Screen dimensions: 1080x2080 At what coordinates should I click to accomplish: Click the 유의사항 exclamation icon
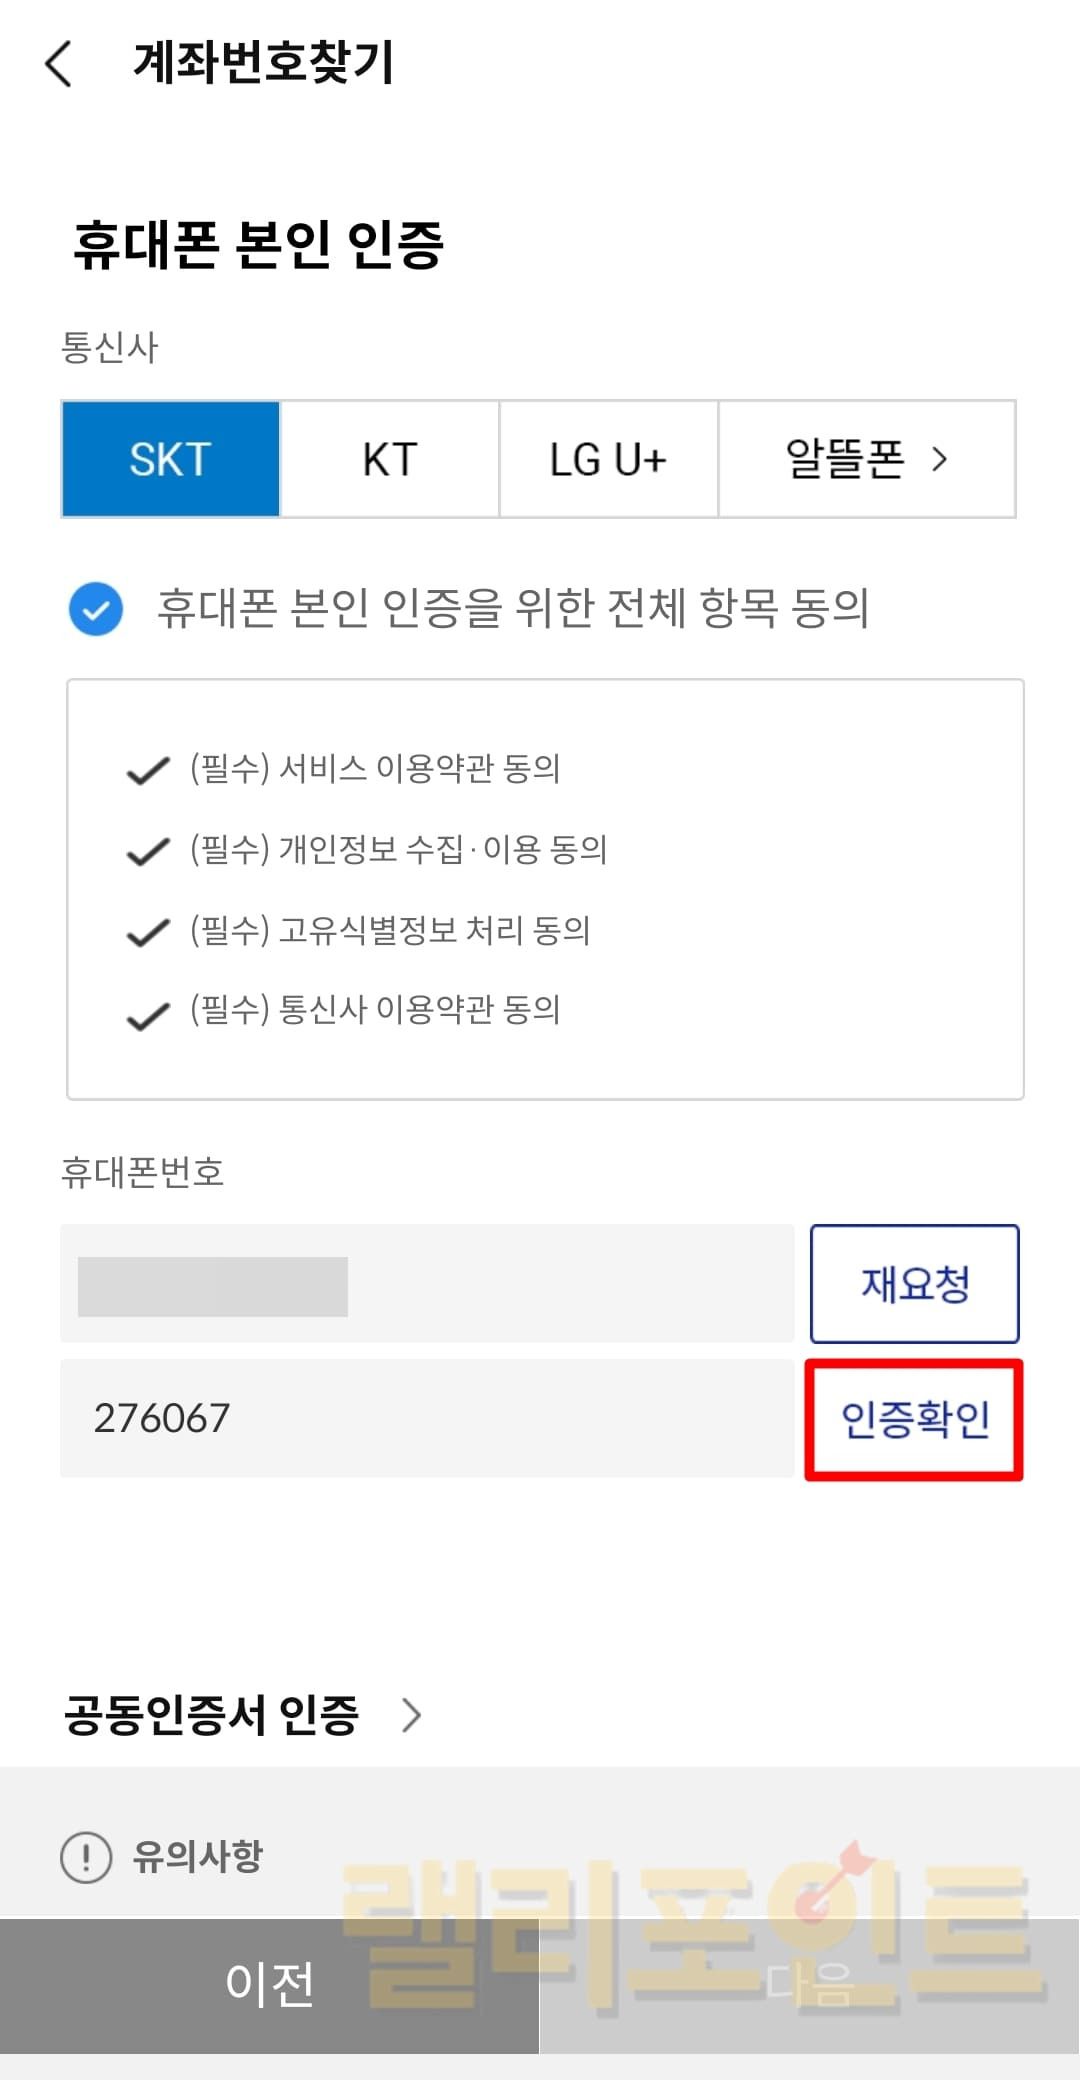86,1857
